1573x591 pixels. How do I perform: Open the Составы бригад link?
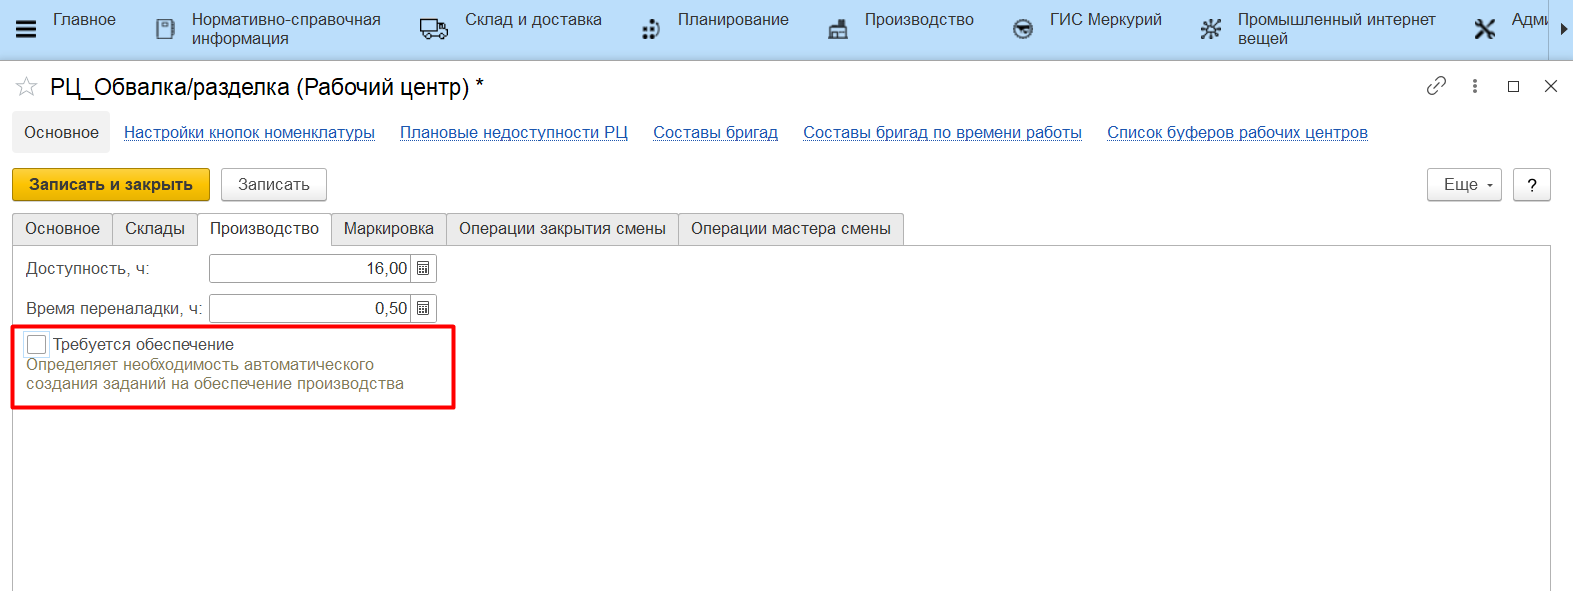715,132
